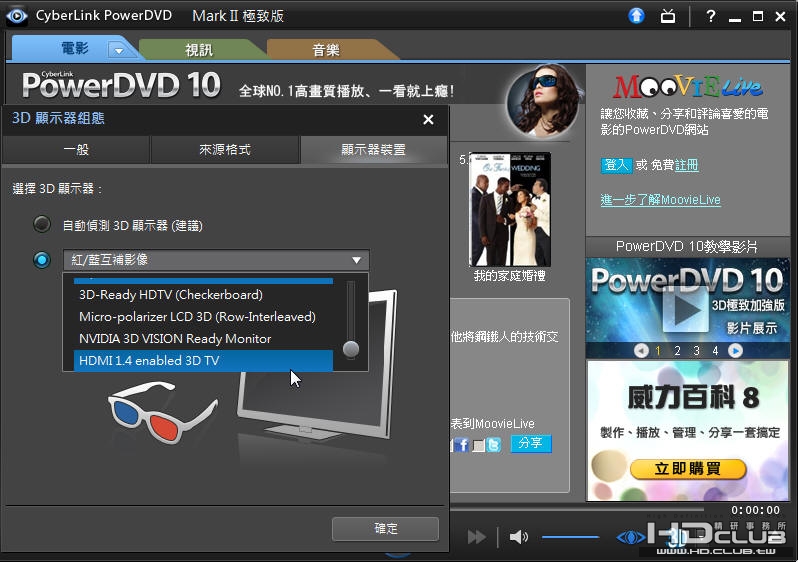Switch to the 視訊 tab

pos(199,50)
